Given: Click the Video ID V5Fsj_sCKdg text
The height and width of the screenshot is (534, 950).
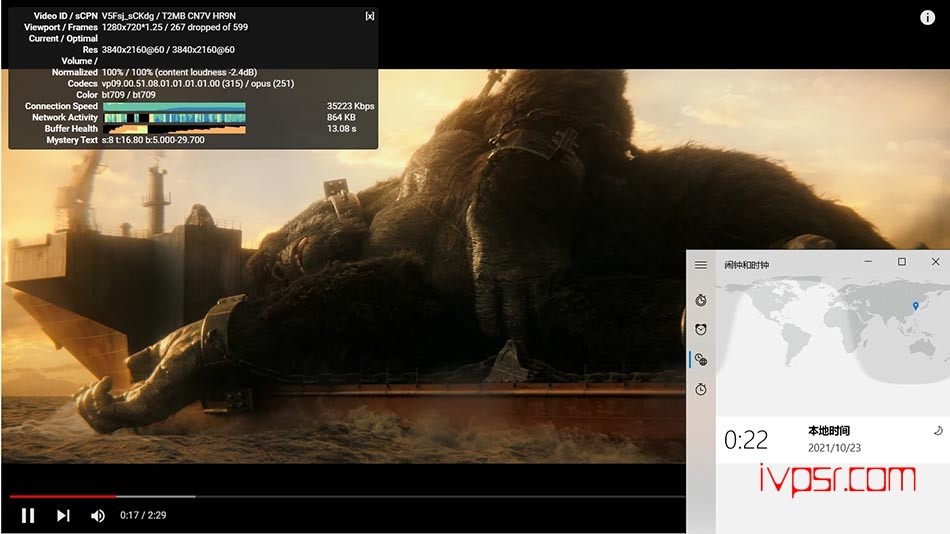Looking at the screenshot, I should pos(128,16).
